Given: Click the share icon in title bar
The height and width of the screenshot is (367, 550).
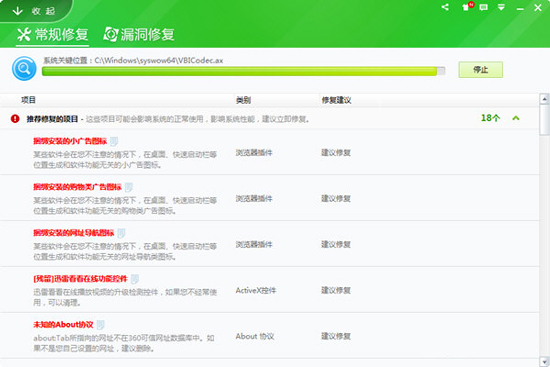Looking at the screenshot, I should point(445,7).
